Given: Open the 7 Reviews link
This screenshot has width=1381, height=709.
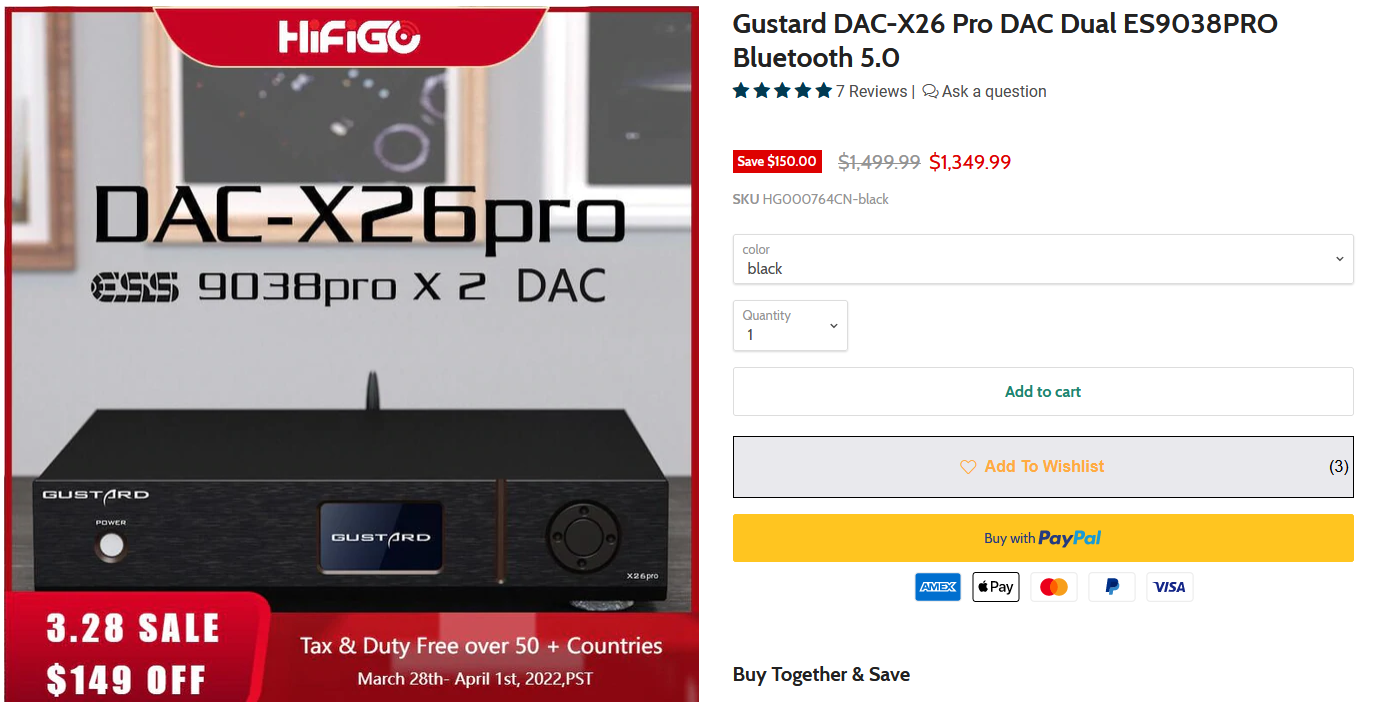Looking at the screenshot, I should (871, 91).
